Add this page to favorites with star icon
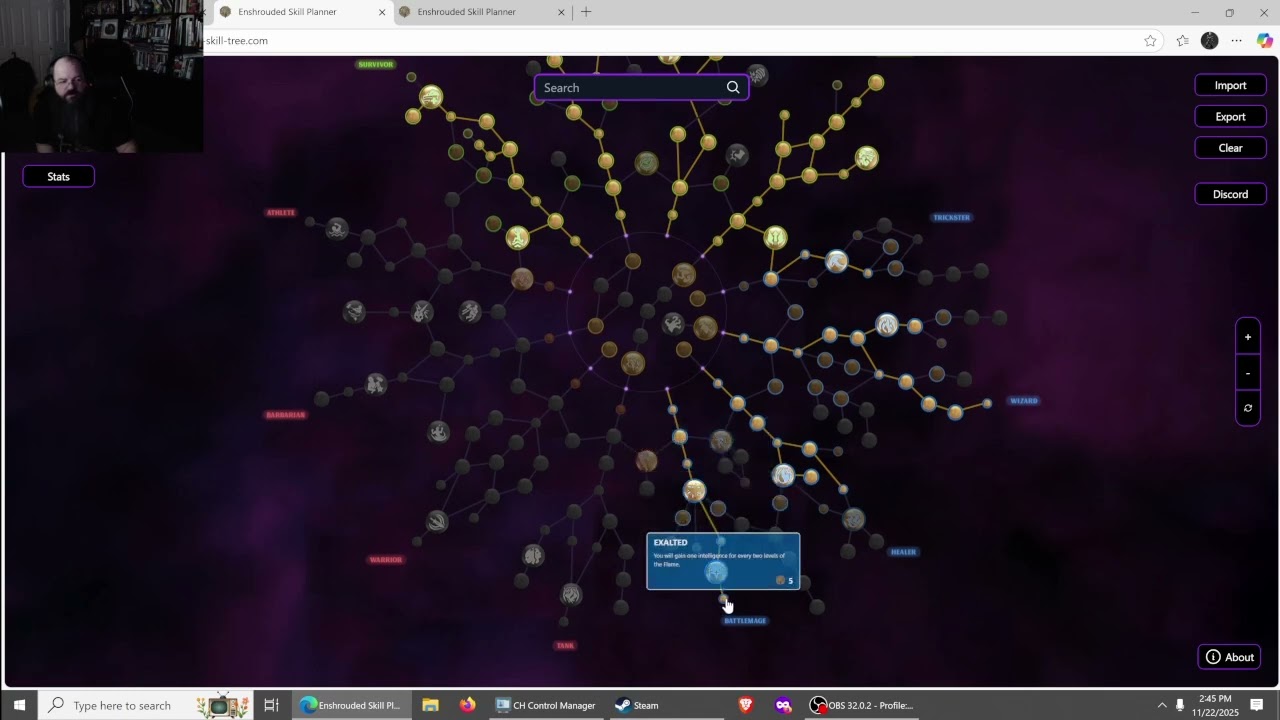Screen dimensions: 1280x720 coord(1150,41)
